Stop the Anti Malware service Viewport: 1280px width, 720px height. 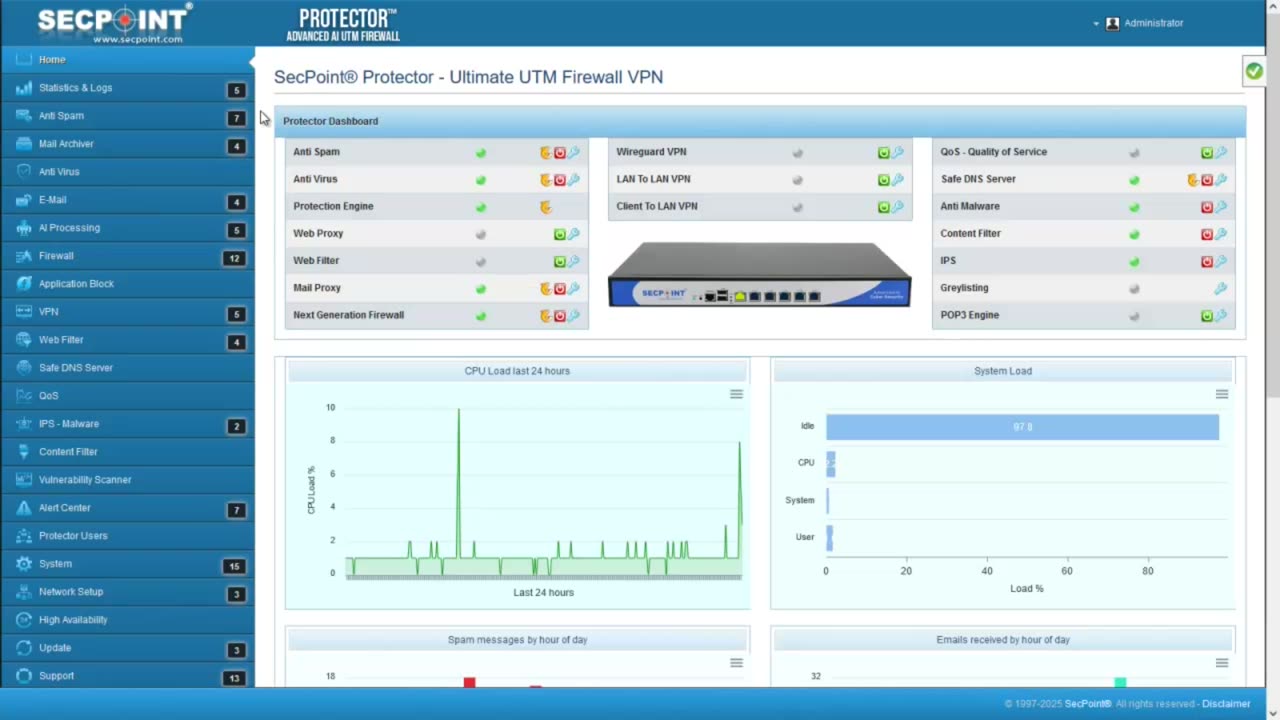1207,207
